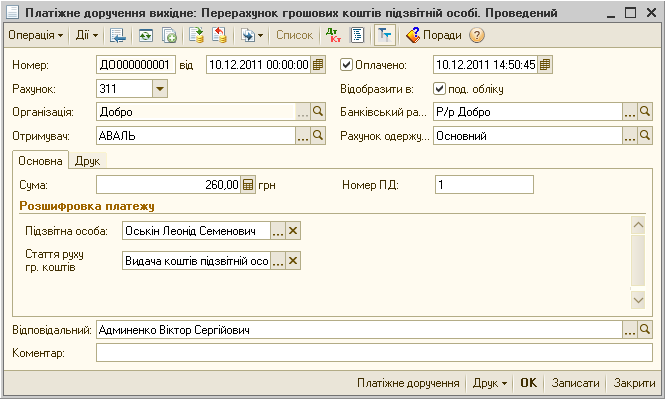665x399 pixels.
Task: Click the Записати button
Action: pos(576,383)
